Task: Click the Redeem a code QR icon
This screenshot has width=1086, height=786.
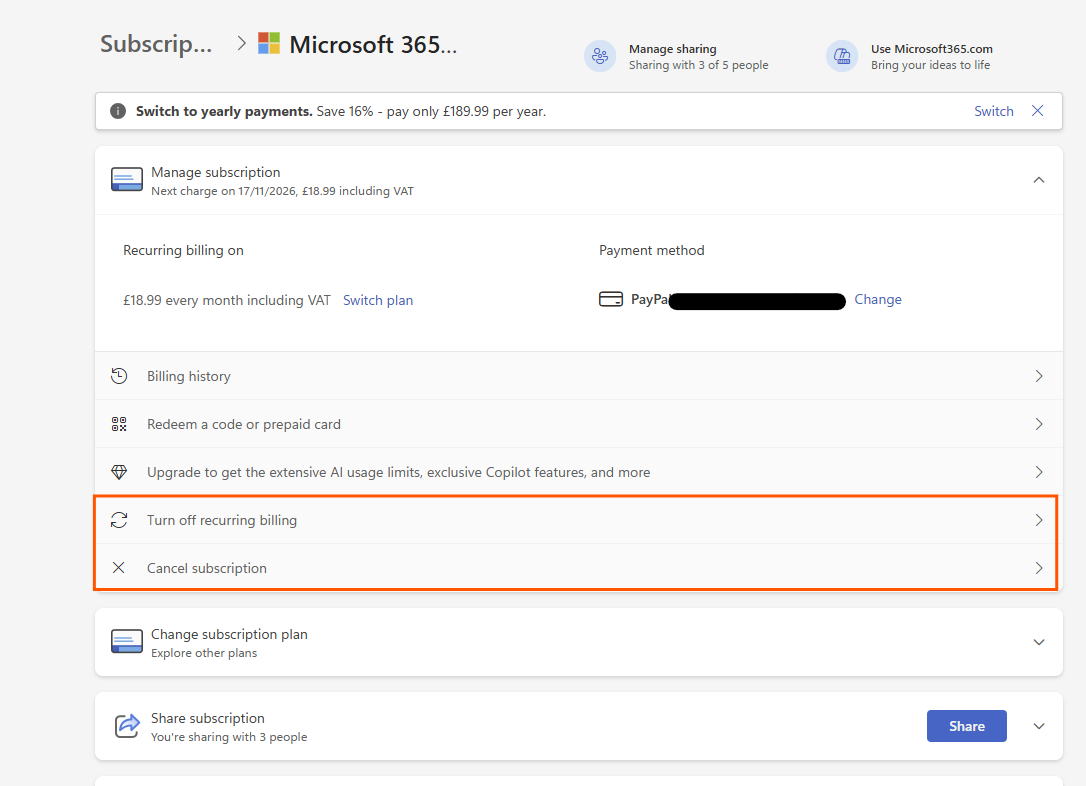Action: [119, 424]
